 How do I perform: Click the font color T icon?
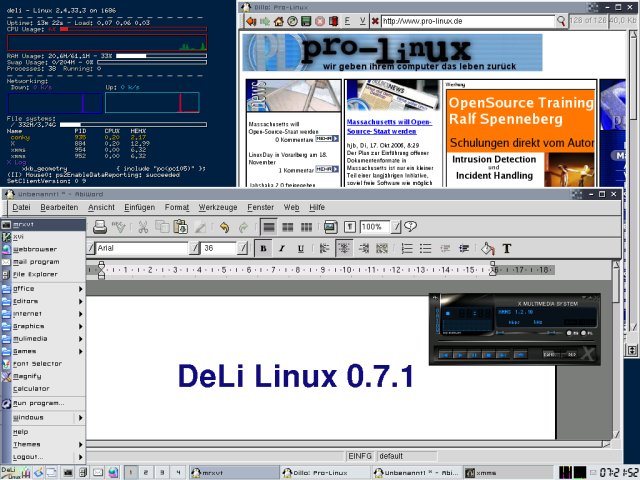(507, 249)
